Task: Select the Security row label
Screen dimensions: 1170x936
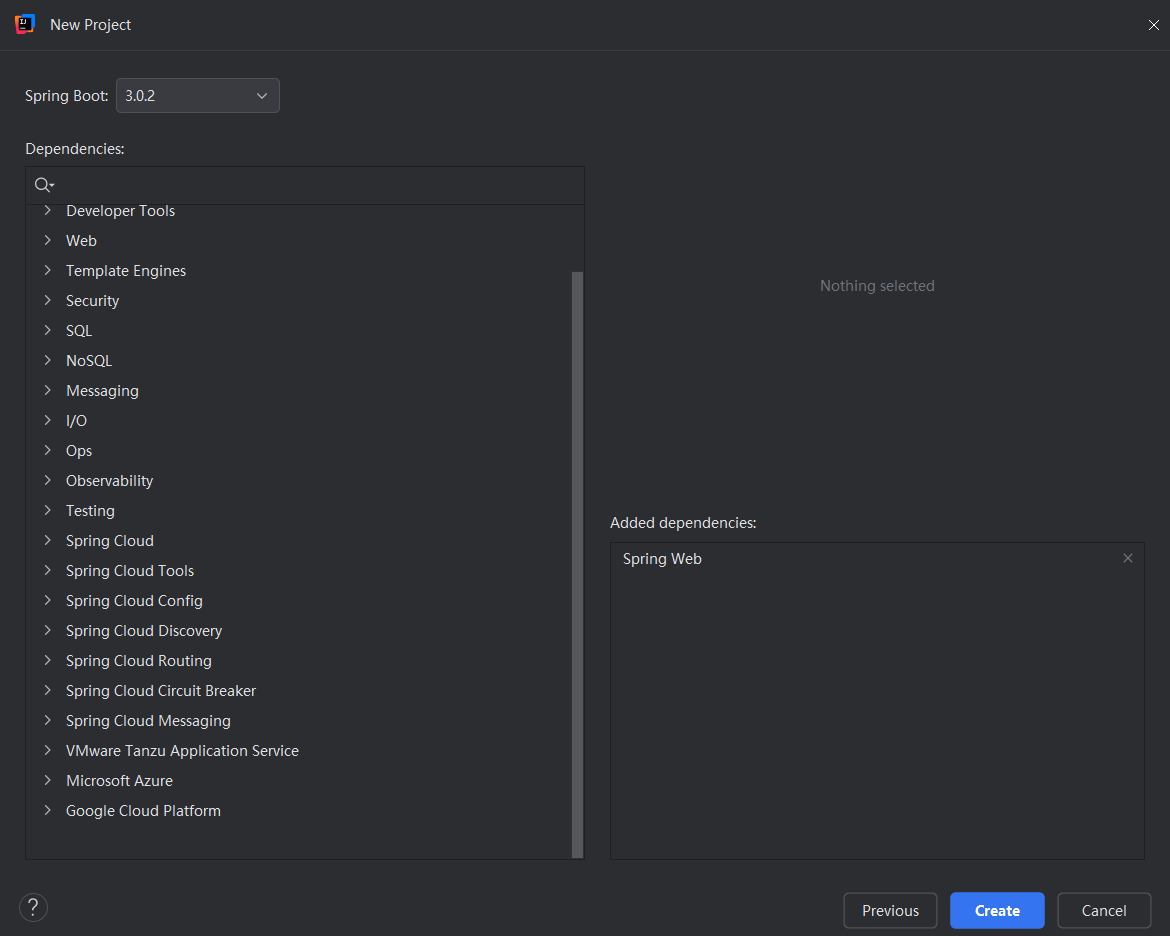Action: [93, 301]
